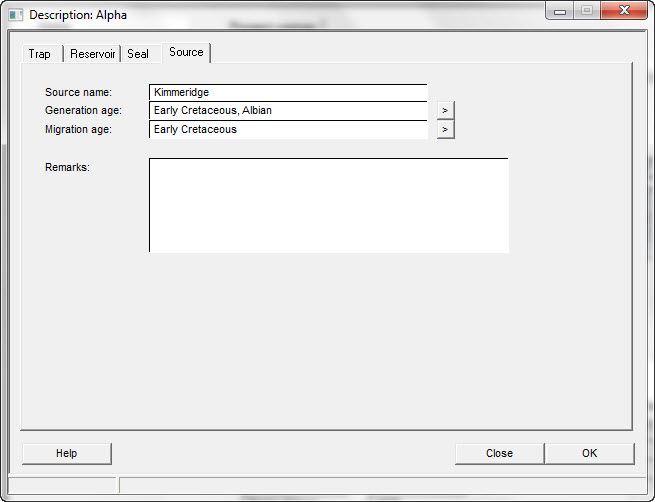The height and width of the screenshot is (502, 655).
Task: Open the Reservoir tab
Action: pos(93,54)
